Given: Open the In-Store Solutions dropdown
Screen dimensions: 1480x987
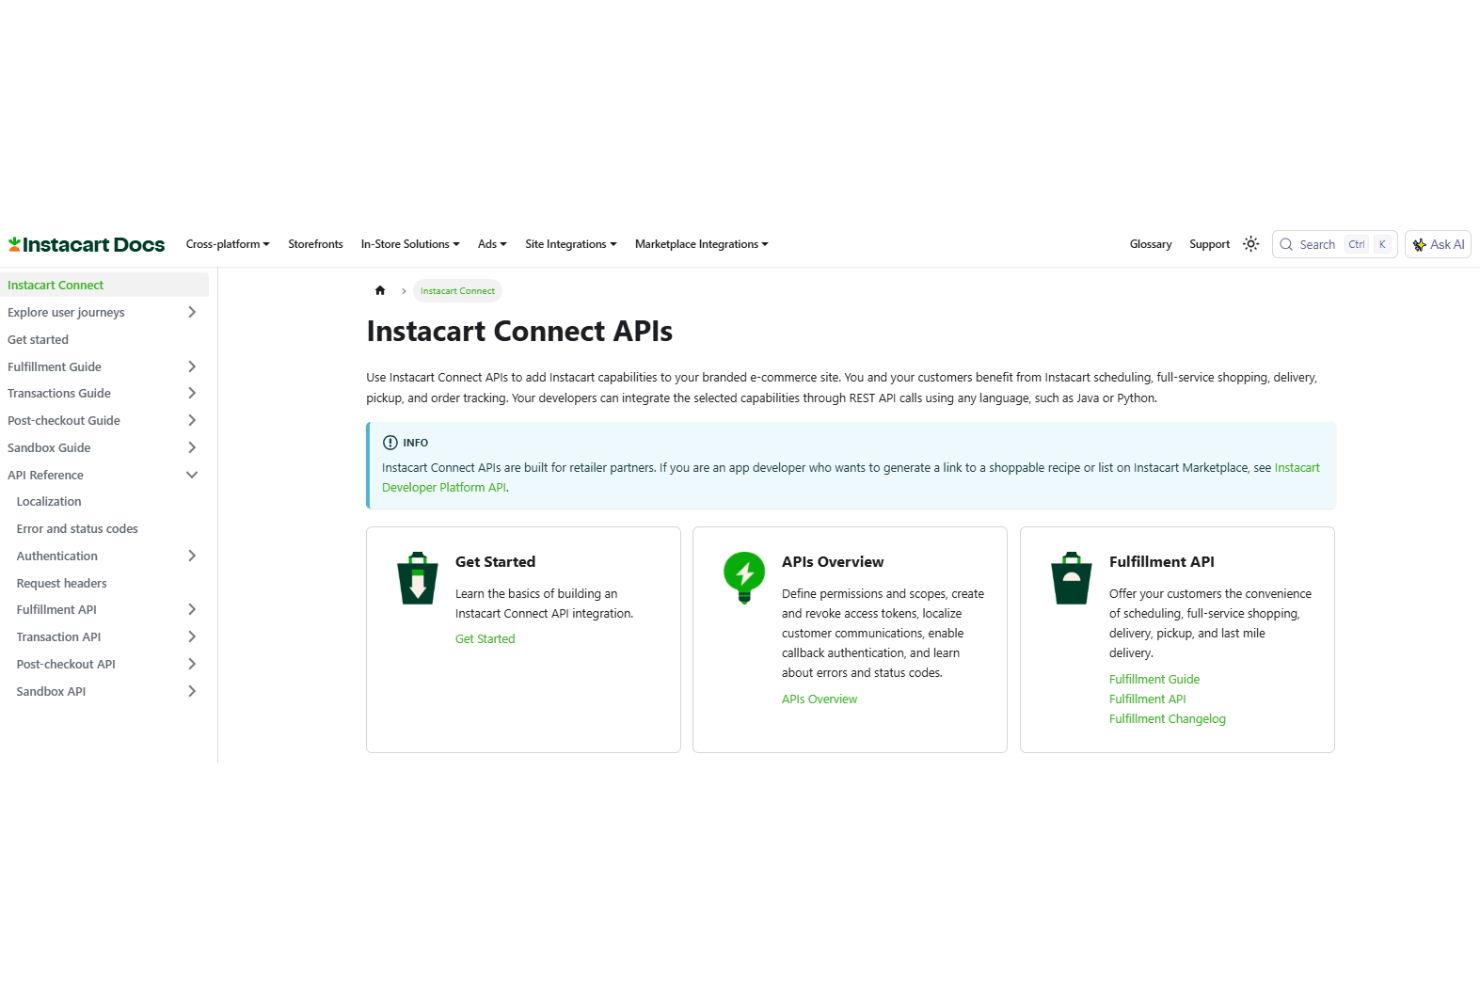Looking at the screenshot, I should (410, 244).
